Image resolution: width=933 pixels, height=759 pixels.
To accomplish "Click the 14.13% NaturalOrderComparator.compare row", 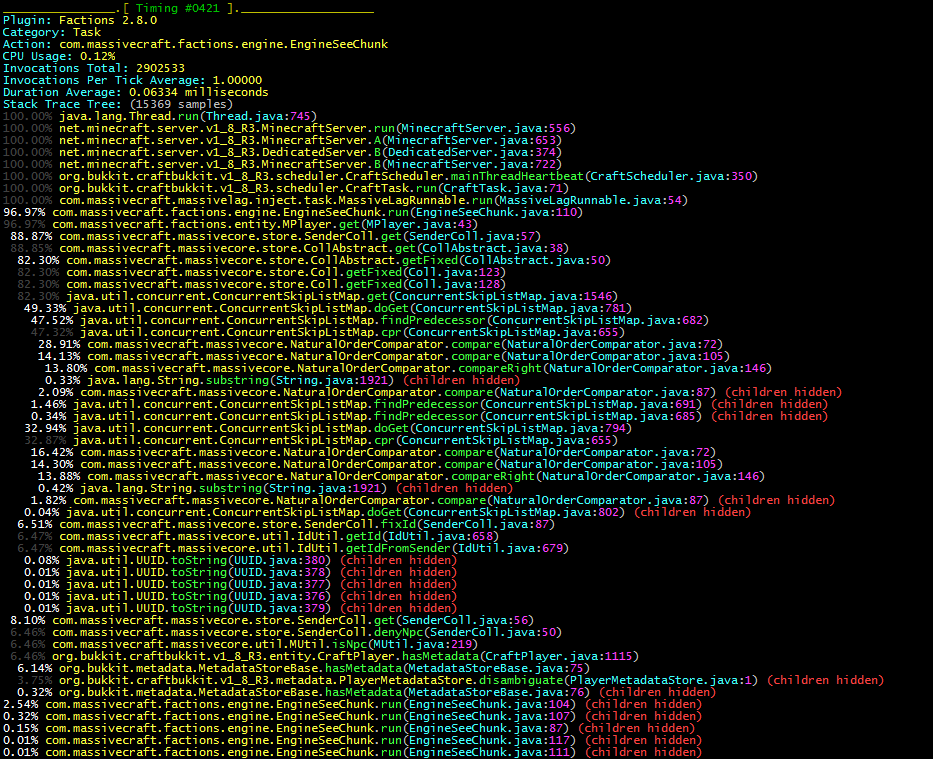I will pos(384,356).
